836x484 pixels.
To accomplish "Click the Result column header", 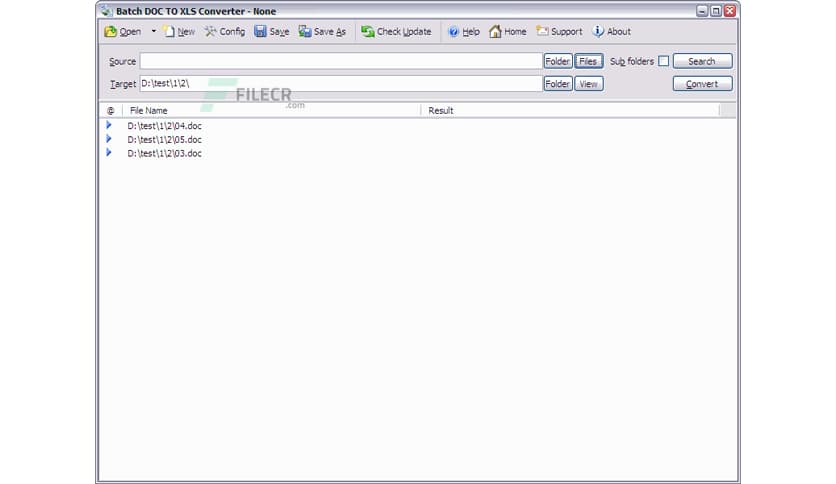I will coord(570,110).
